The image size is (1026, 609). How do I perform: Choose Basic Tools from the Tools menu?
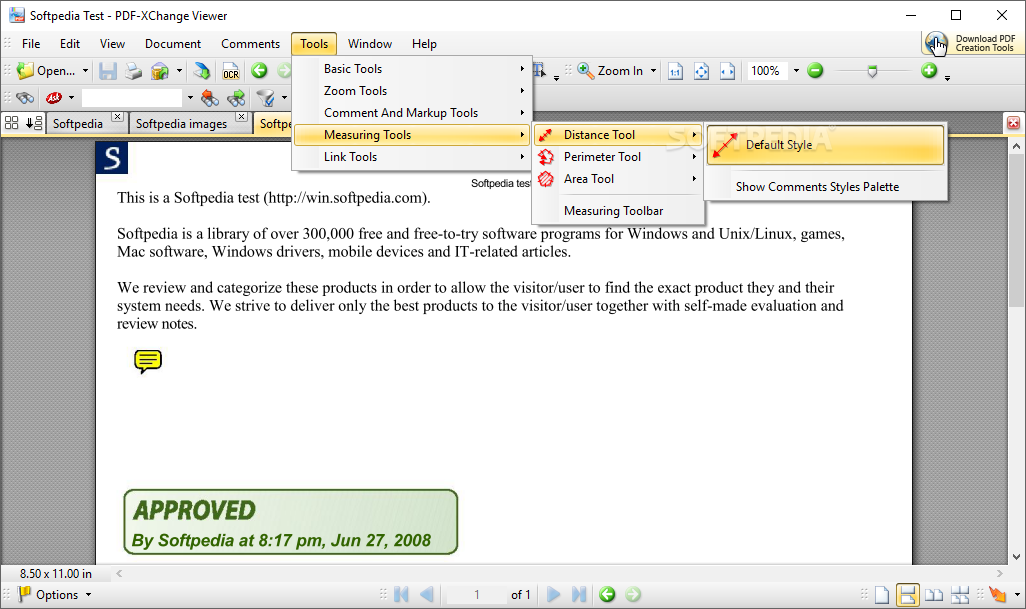(412, 69)
